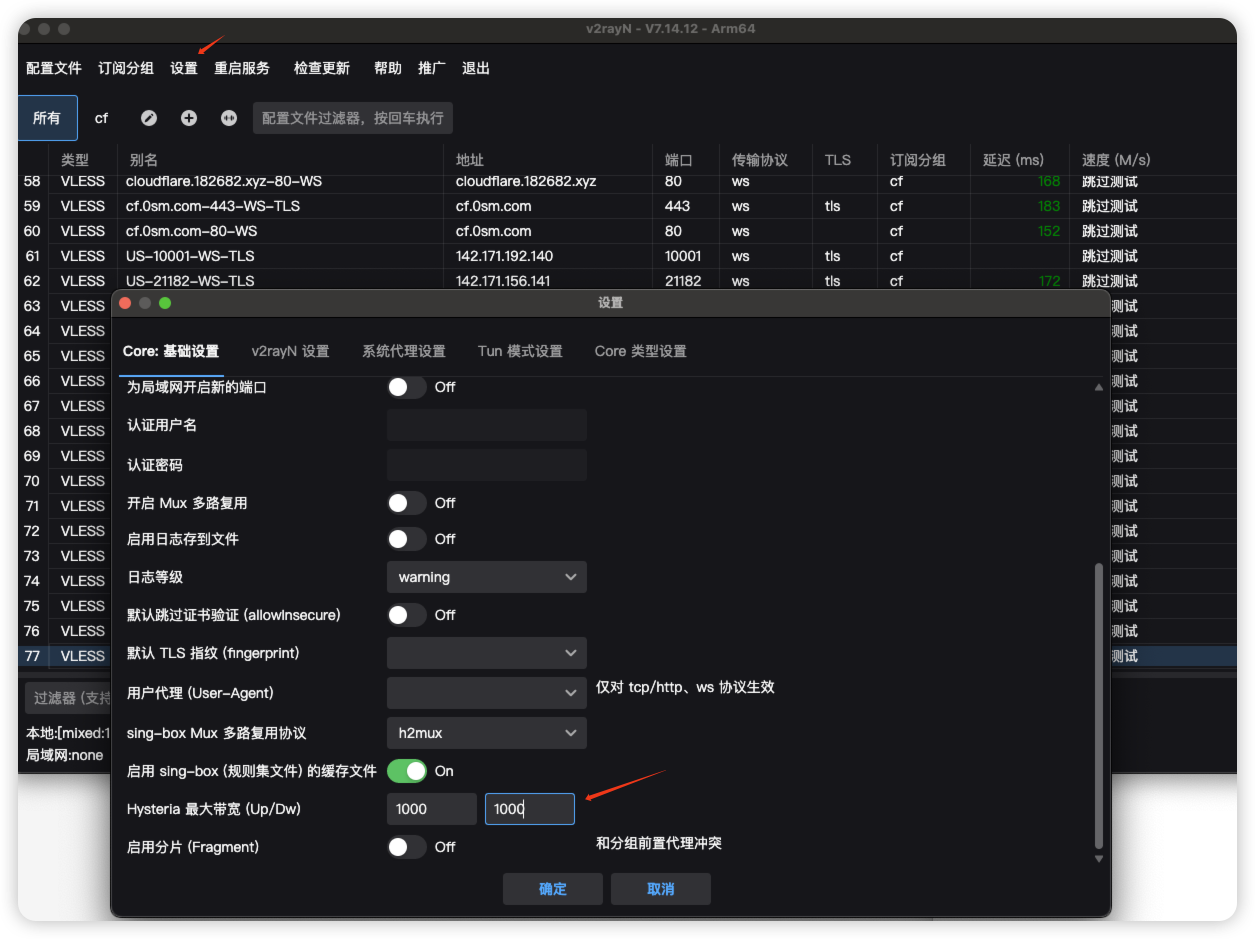Open the 订阅分组 menu
This screenshot has width=1255, height=939.
click(x=126, y=68)
